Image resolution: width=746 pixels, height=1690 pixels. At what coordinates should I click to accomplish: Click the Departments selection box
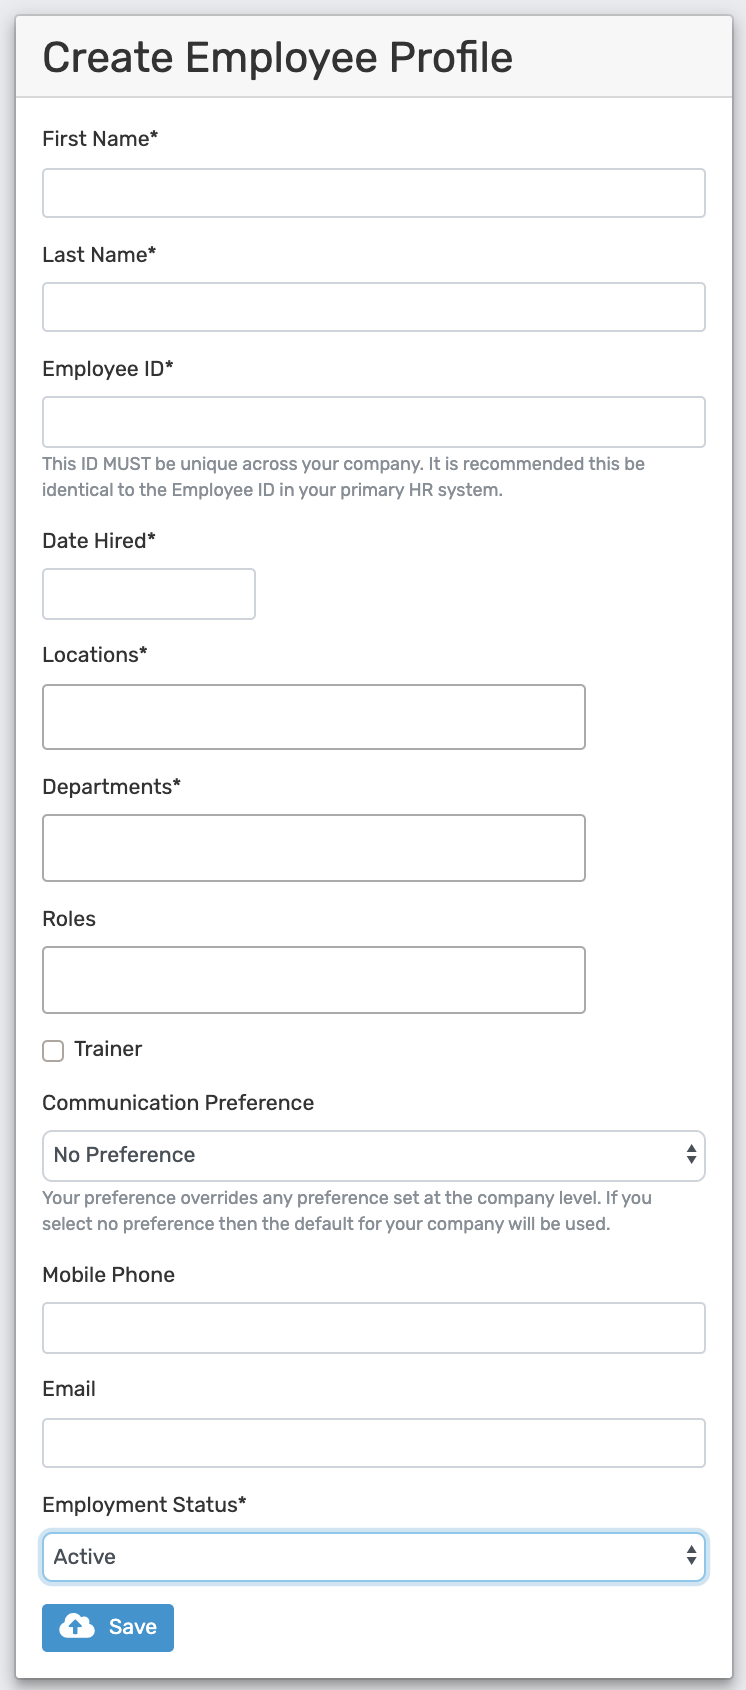313,847
